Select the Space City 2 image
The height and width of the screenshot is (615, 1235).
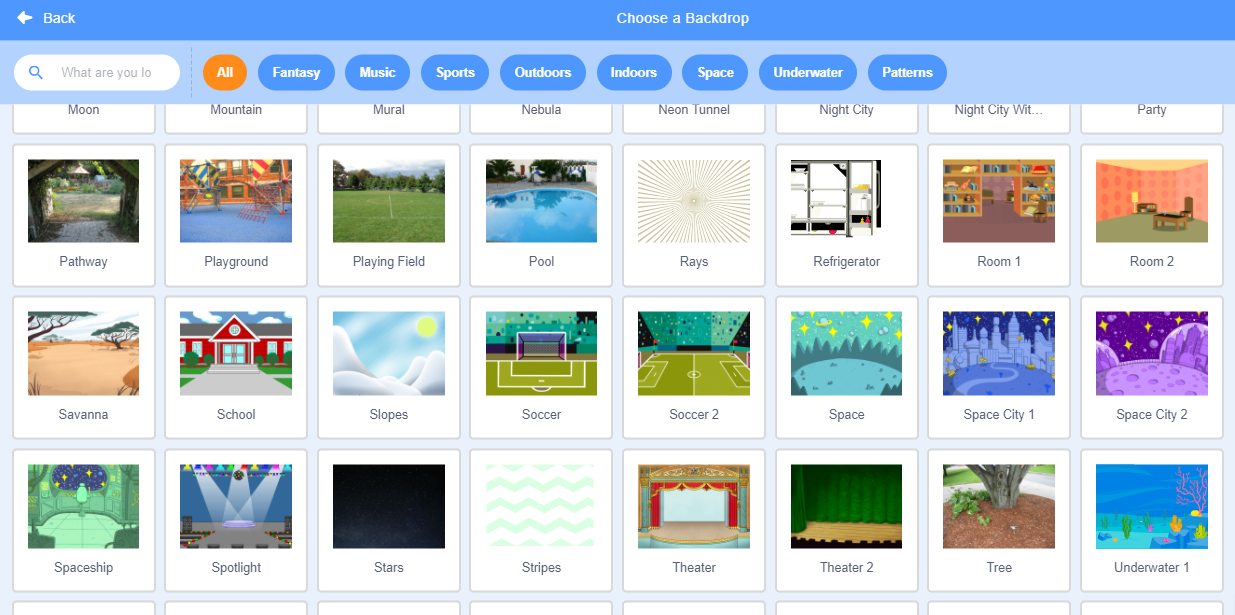(1152, 353)
